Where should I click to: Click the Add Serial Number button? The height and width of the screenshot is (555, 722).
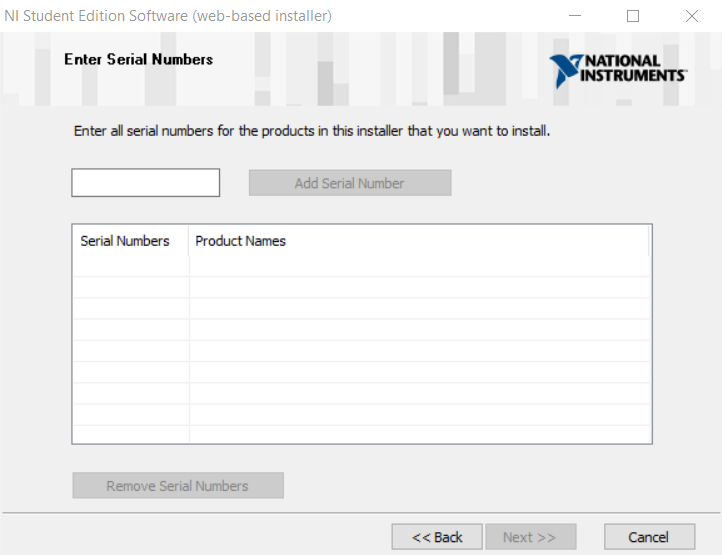(350, 183)
